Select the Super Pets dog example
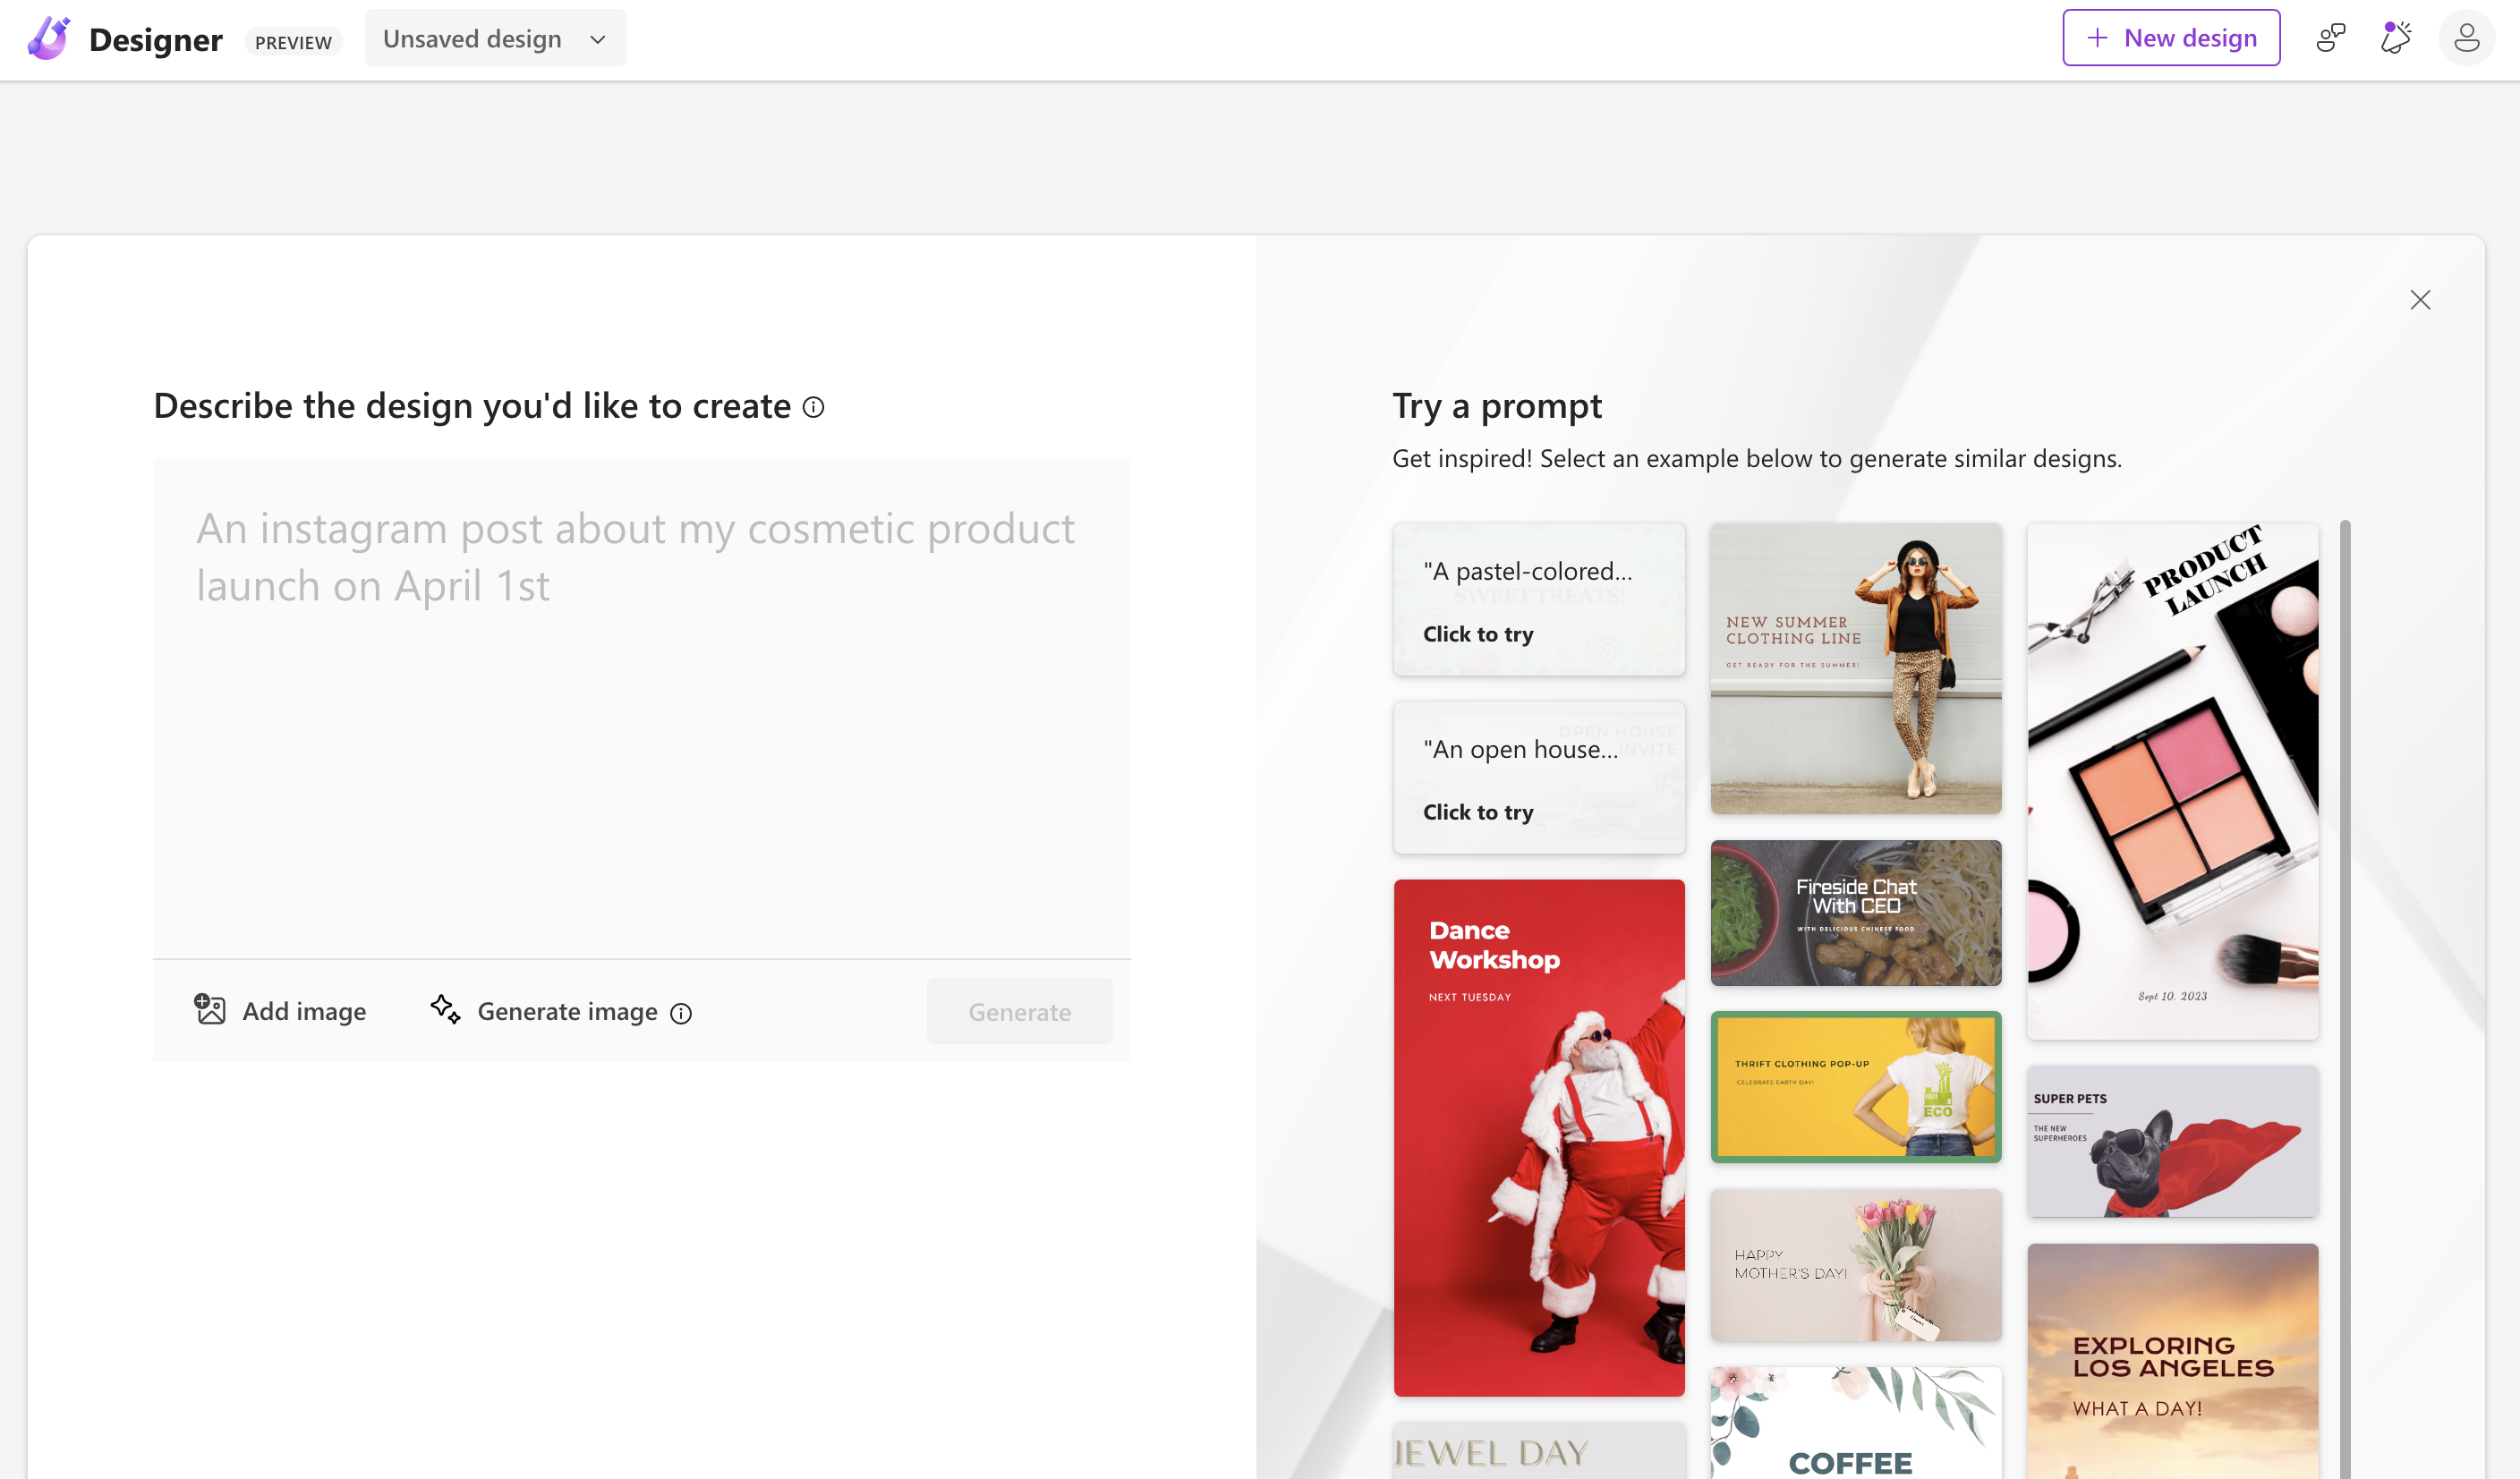2520x1479 pixels. (2172, 1141)
